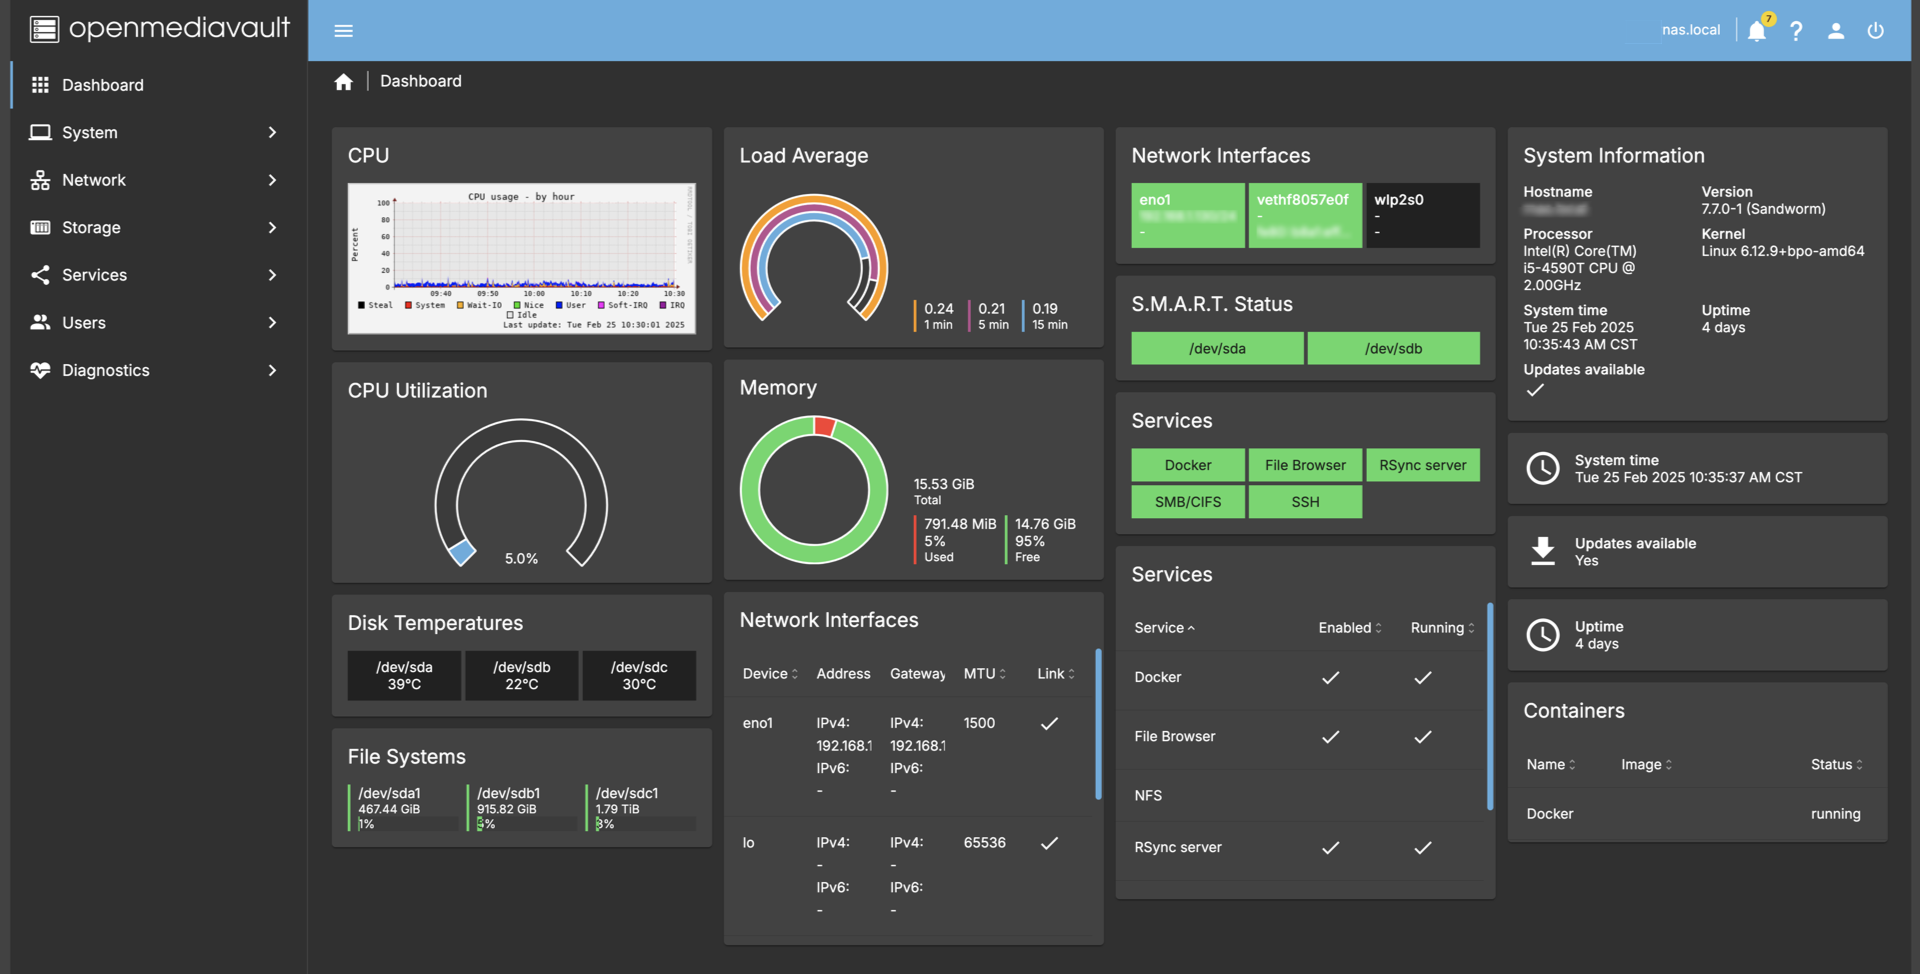Viewport: 1920px width, 974px height.
Task: Sort network table by Link column
Action: pos(1056,674)
